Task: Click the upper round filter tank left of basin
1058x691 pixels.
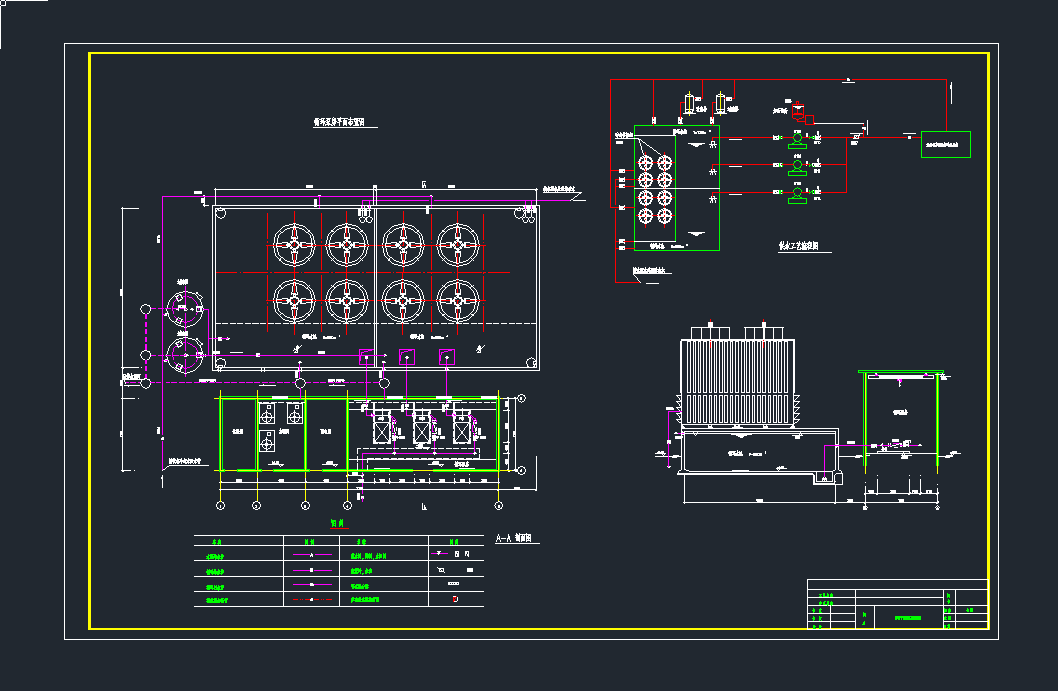Action: pyautogui.click(x=184, y=304)
